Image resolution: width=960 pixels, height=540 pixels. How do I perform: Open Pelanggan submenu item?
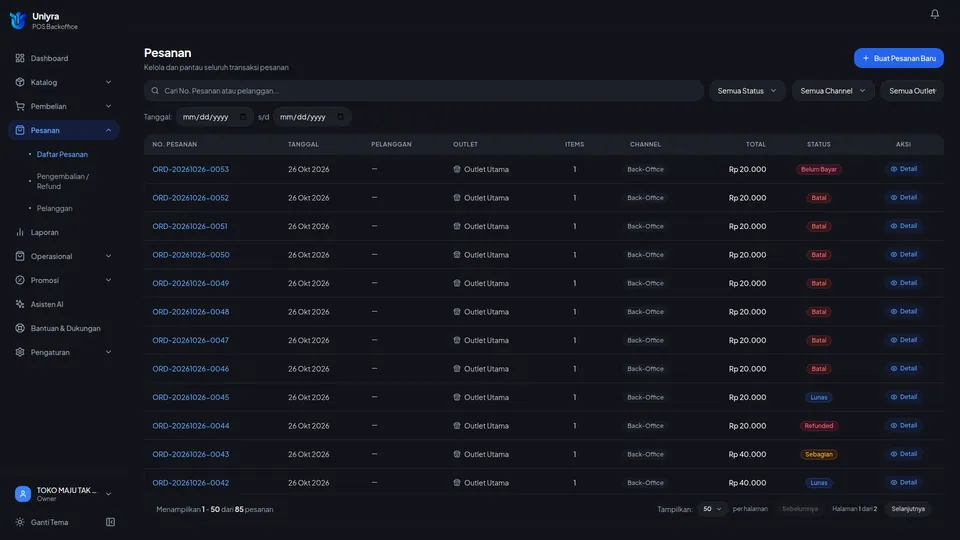(54, 208)
